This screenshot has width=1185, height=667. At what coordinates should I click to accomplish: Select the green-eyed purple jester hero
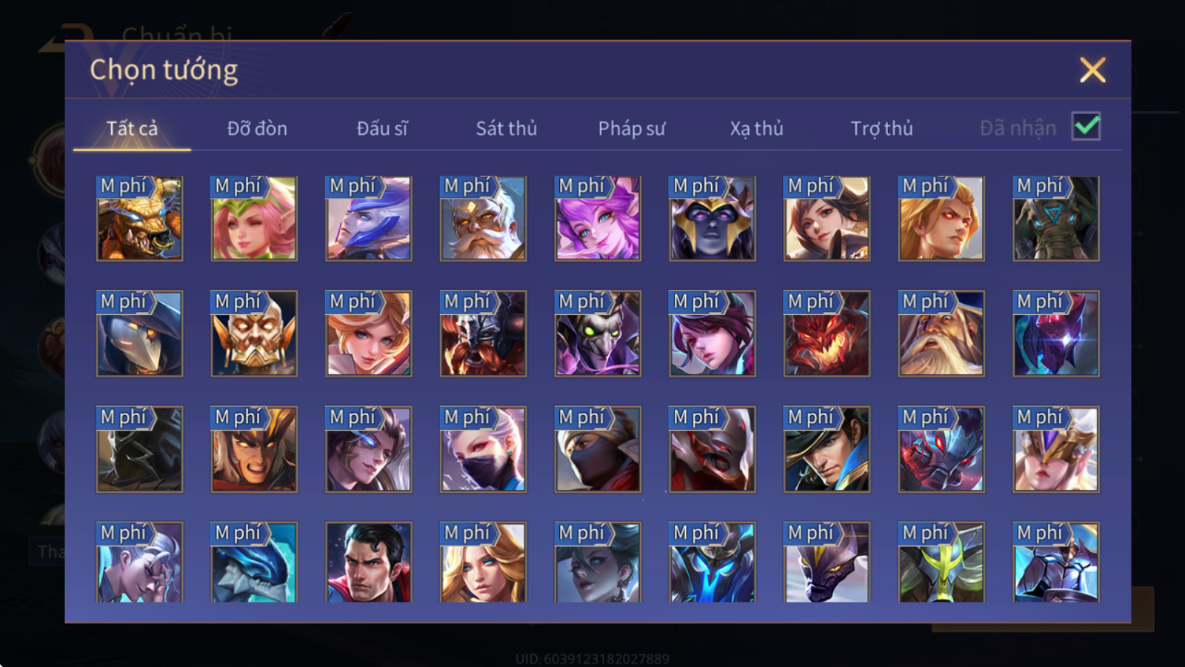pyautogui.click(x=598, y=333)
